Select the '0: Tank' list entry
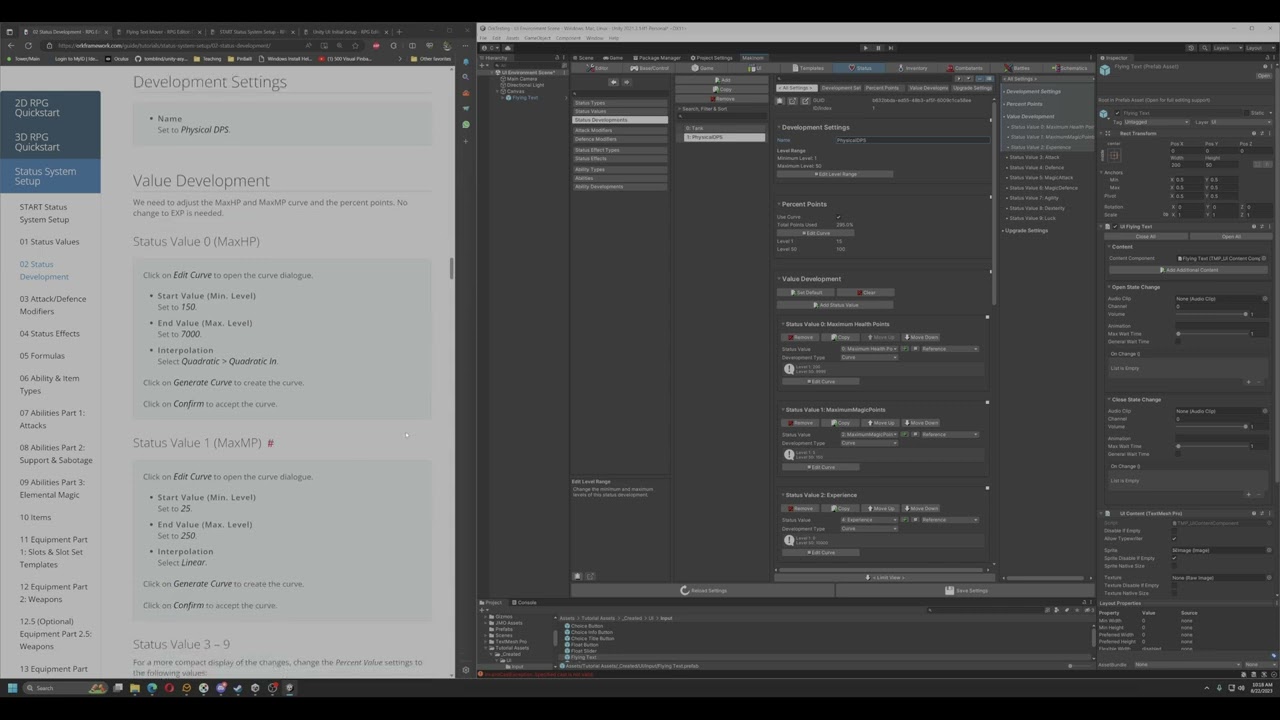This screenshot has height=720, width=1280. point(723,128)
